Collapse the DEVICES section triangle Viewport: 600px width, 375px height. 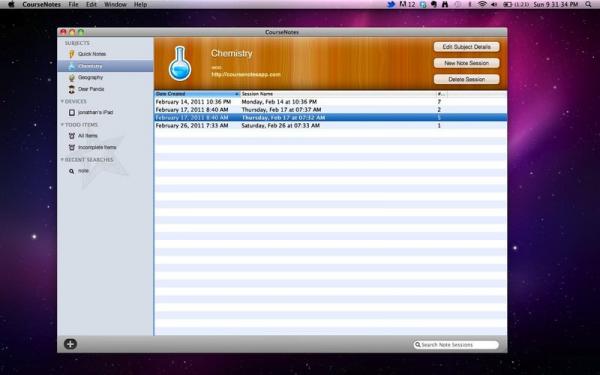pyautogui.click(x=62, y=101)
